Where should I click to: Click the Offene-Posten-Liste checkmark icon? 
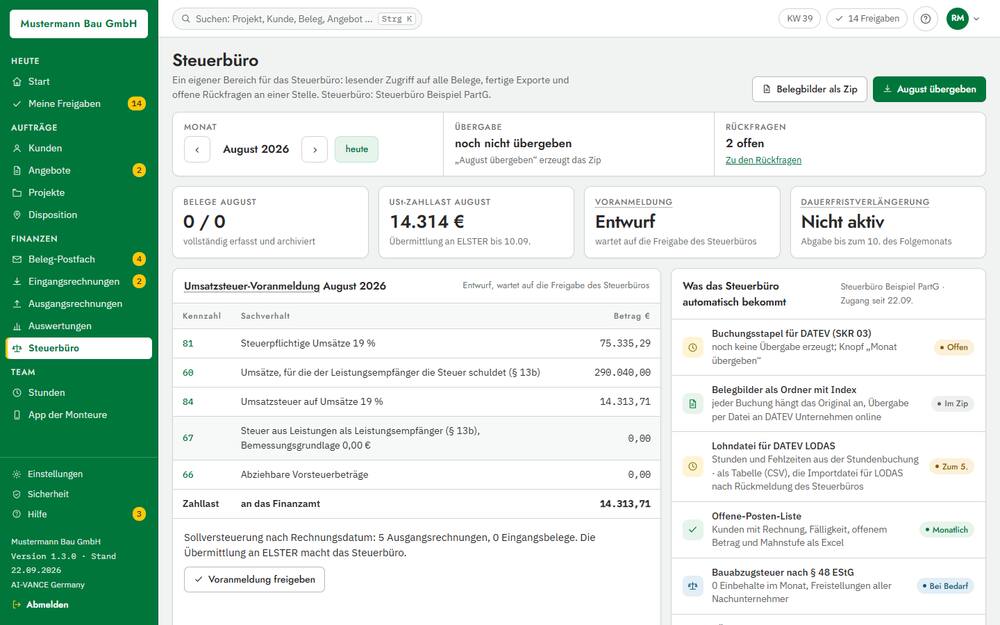[693, 529]
